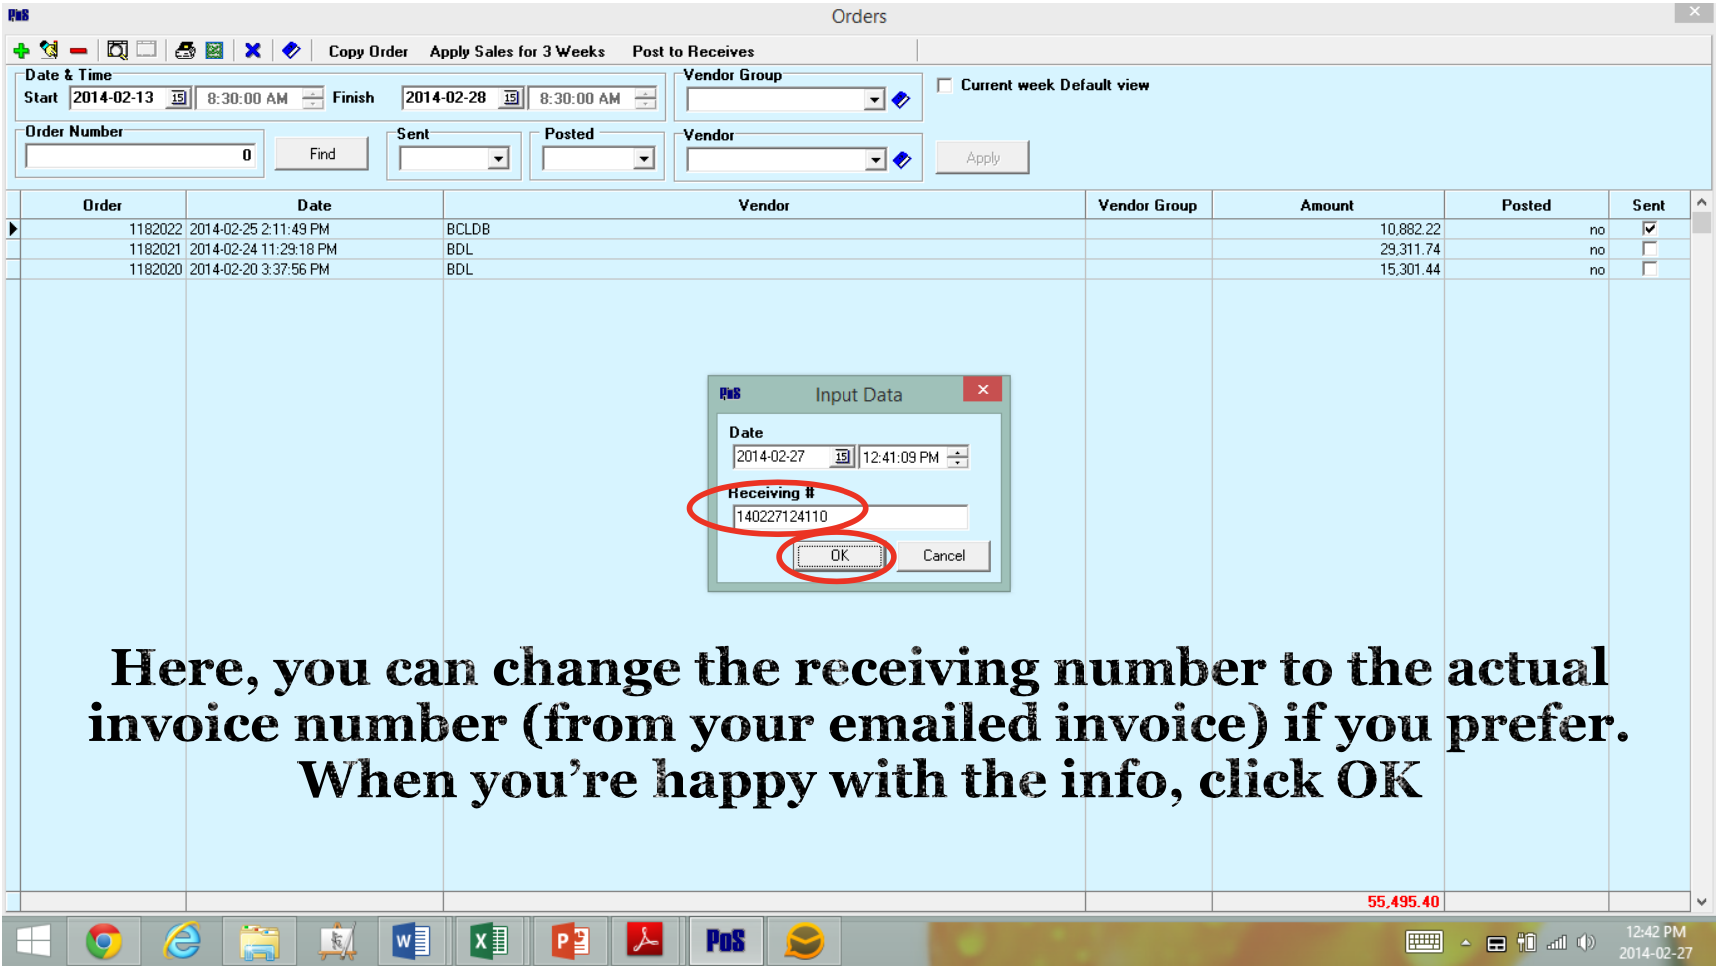Click vertical scrollbar up arrow
This screenshot has height=970, width=1720.
1701,203
